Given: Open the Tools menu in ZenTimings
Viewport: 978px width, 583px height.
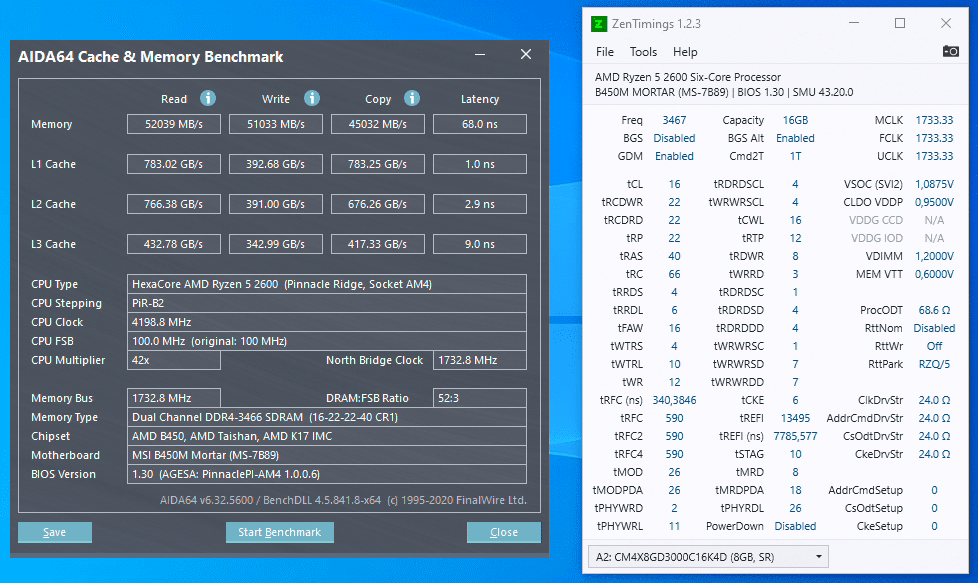Looking at the screenshot, I should tap(643, 52).
